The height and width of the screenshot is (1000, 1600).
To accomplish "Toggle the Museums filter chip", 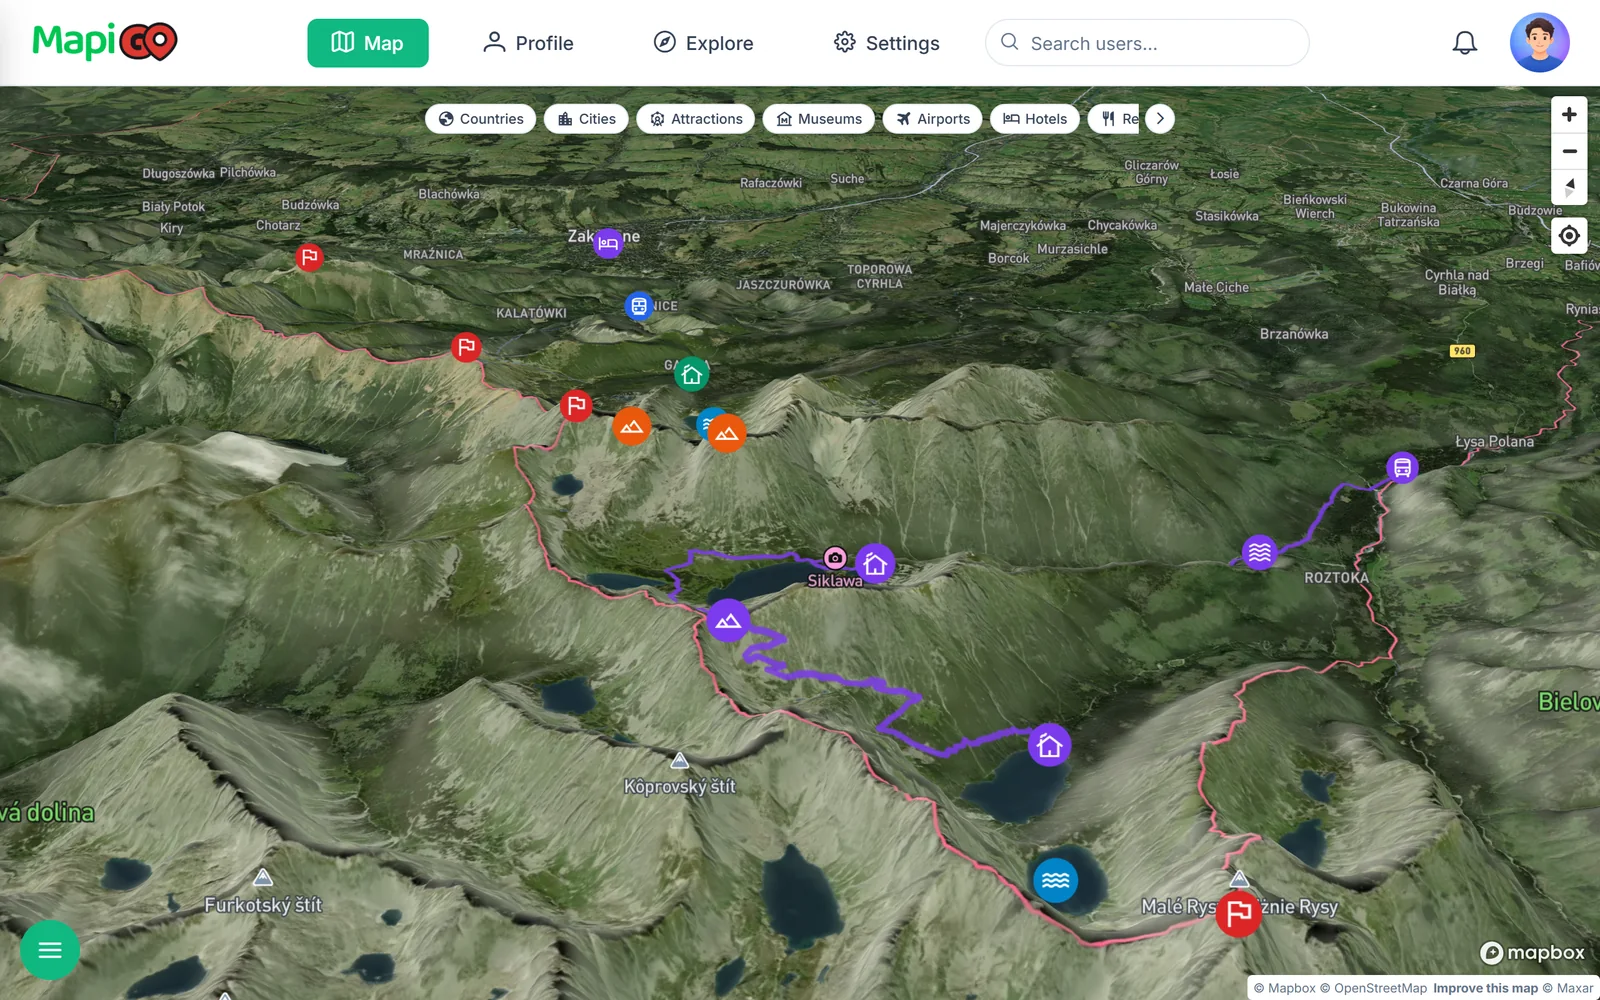I will [819, 119].
